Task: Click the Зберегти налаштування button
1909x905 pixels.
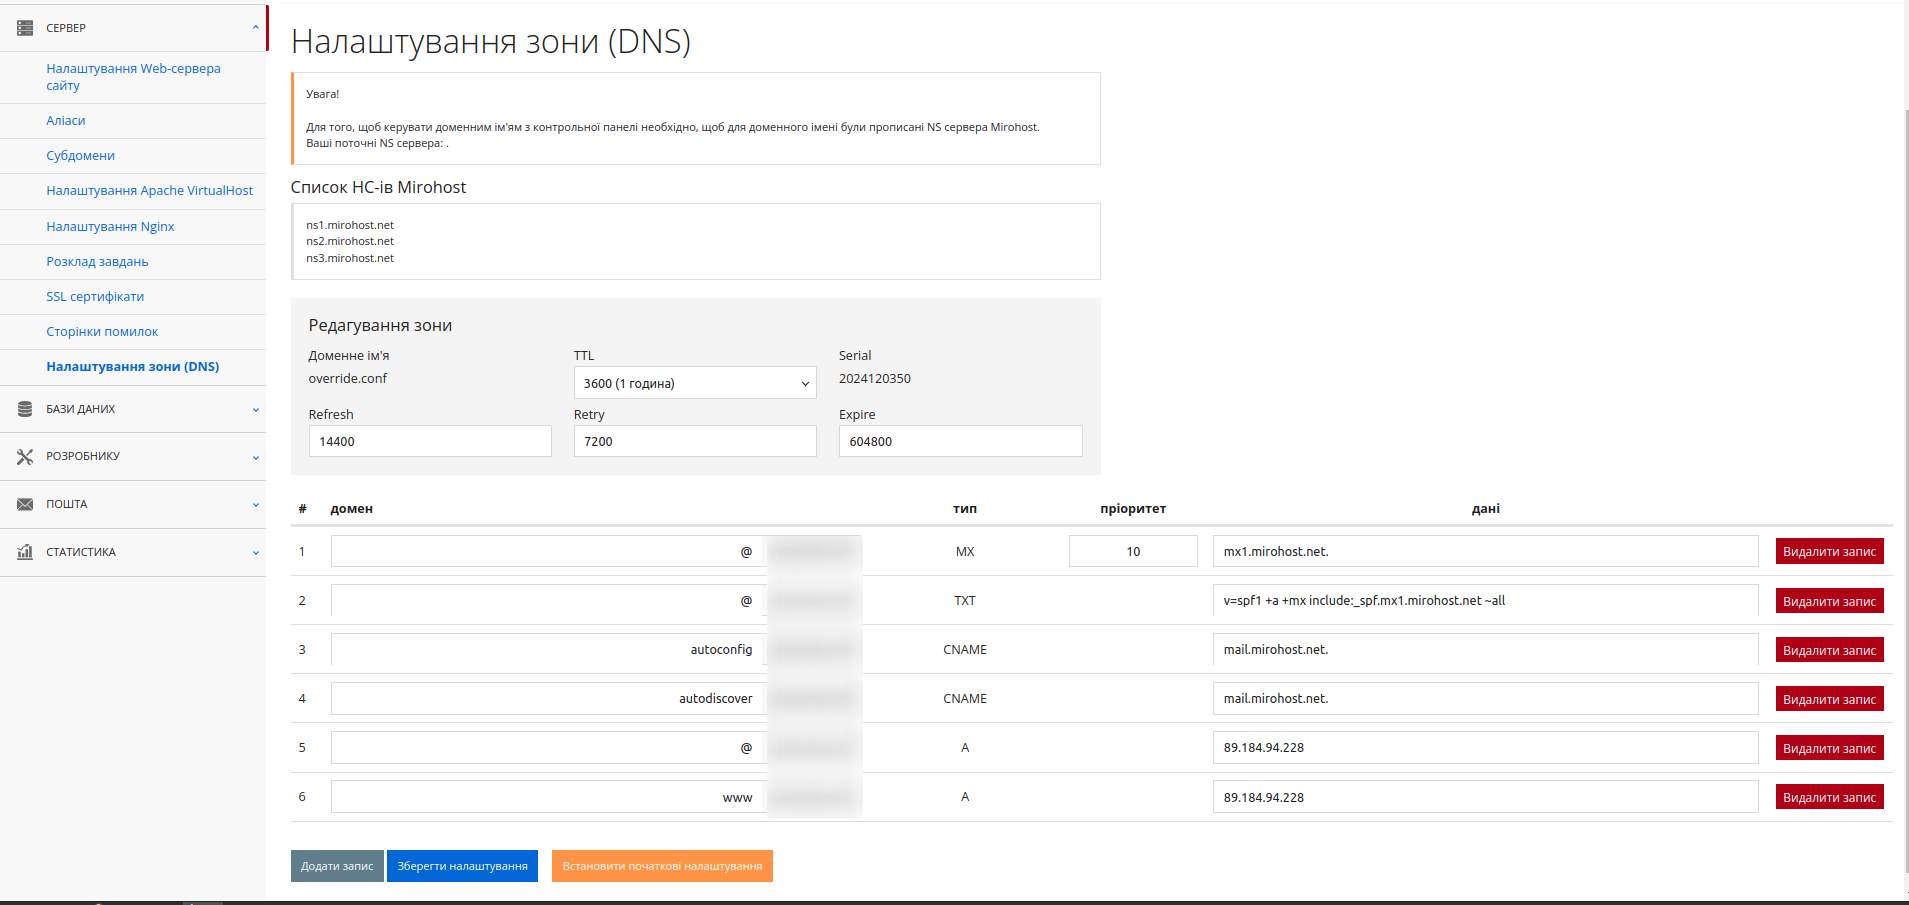Action: pyautogui.click(x=462, y=866)
